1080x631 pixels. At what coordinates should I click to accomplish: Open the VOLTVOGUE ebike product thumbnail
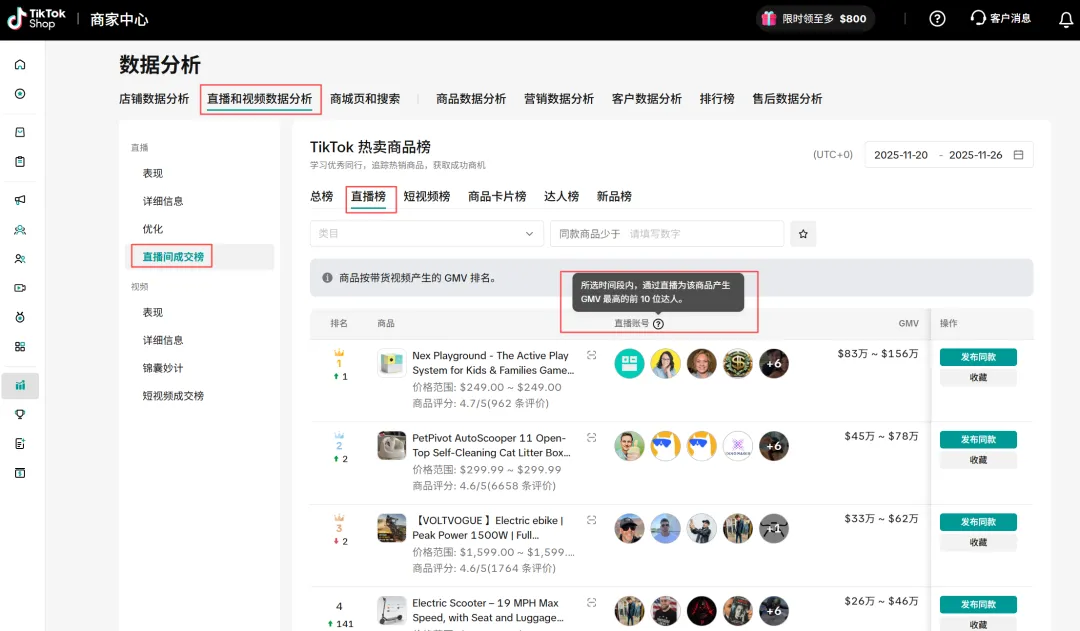(x=391, y=528)
